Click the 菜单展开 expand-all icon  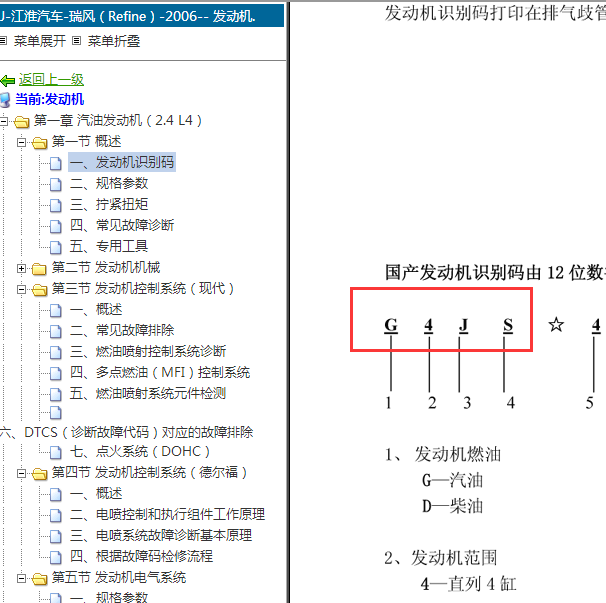coord(3,41)
